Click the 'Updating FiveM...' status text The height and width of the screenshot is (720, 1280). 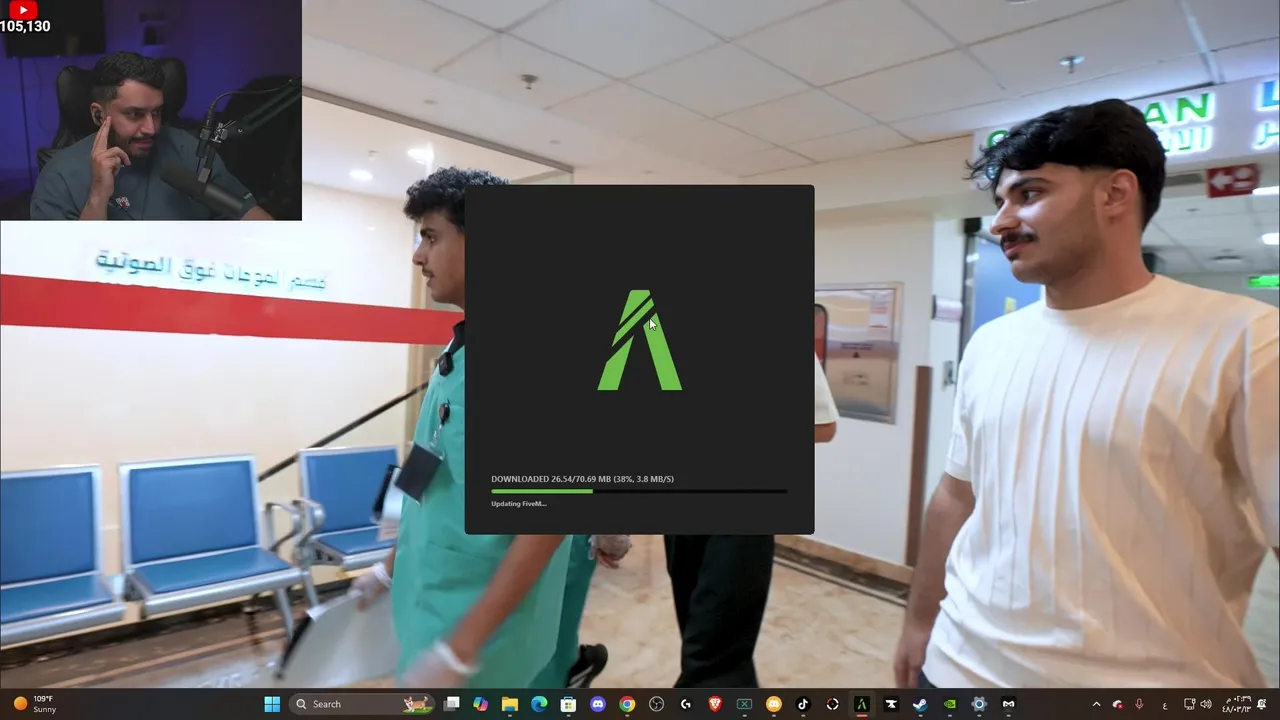[x=519, y=504]
